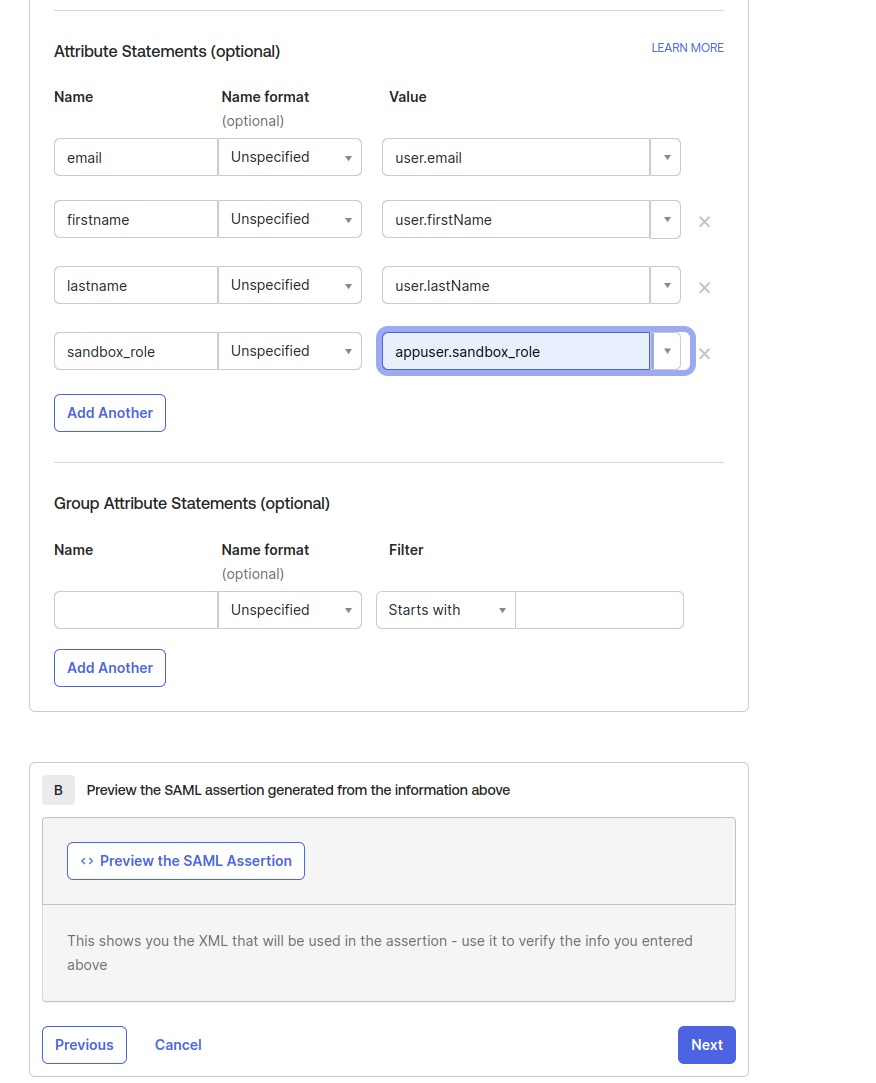Focus the group attribute Name input field

point(135,610)
